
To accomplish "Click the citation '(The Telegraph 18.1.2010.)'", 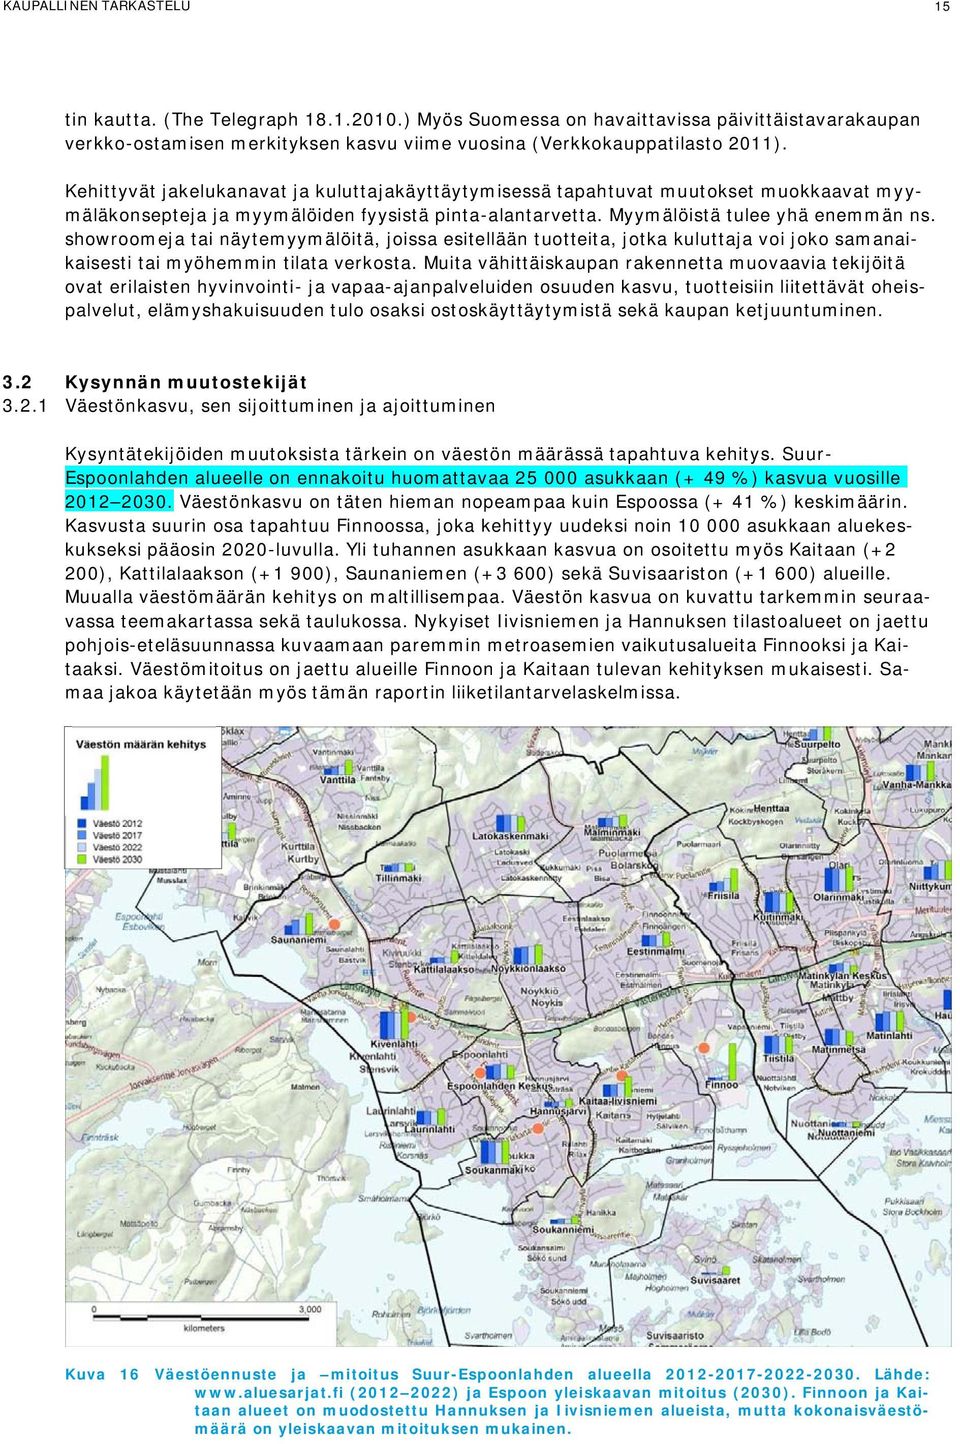I will (x=287, y=119).
